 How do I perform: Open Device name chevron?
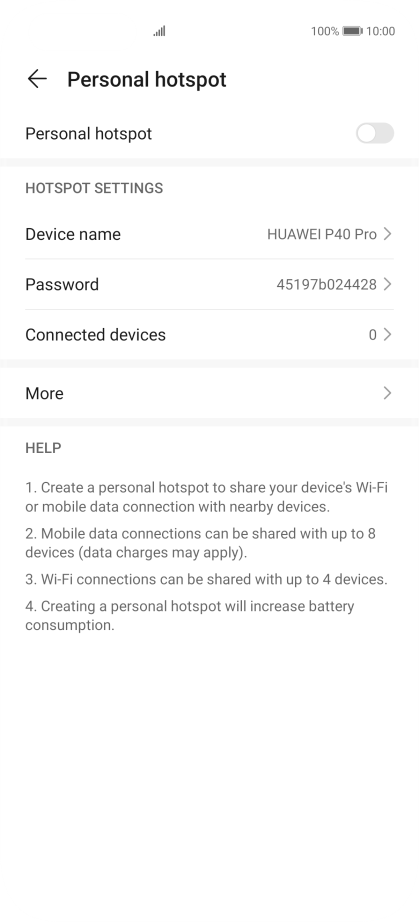[387, 234]
